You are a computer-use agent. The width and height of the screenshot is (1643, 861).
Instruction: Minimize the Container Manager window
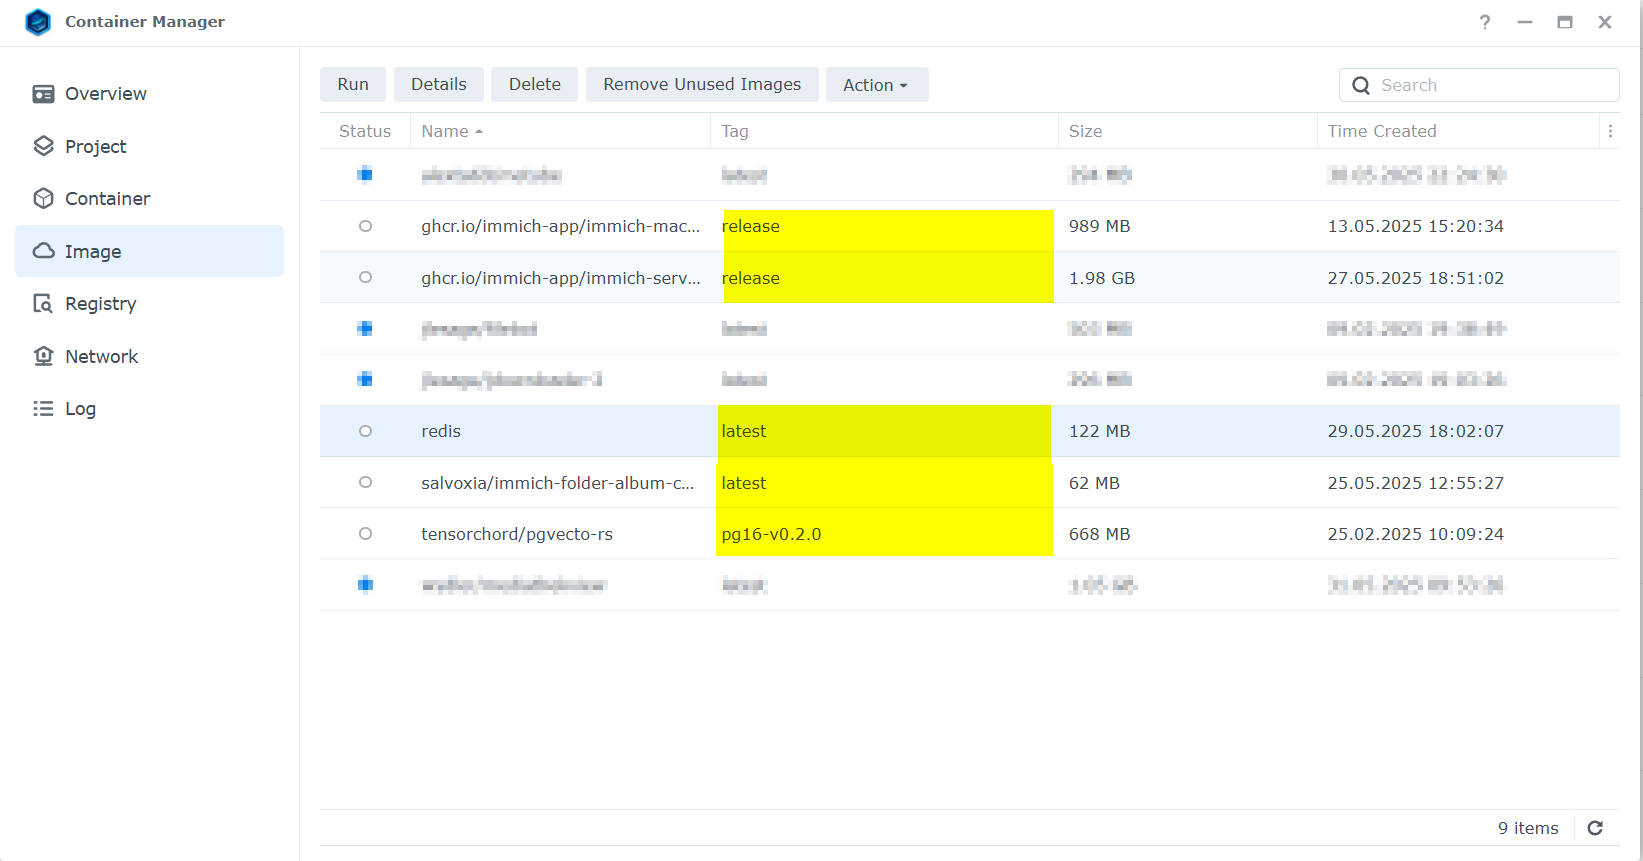1525,22
